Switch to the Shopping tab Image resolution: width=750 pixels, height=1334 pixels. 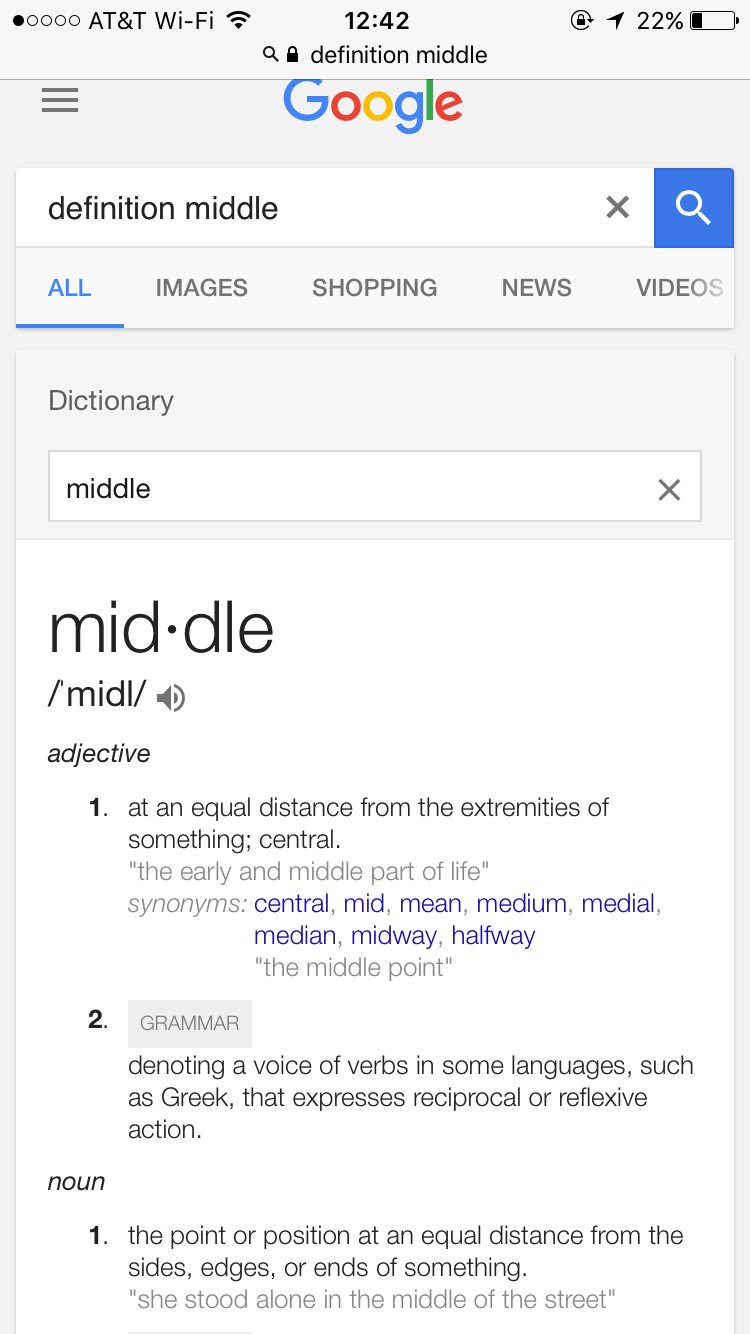click(374, 288)
